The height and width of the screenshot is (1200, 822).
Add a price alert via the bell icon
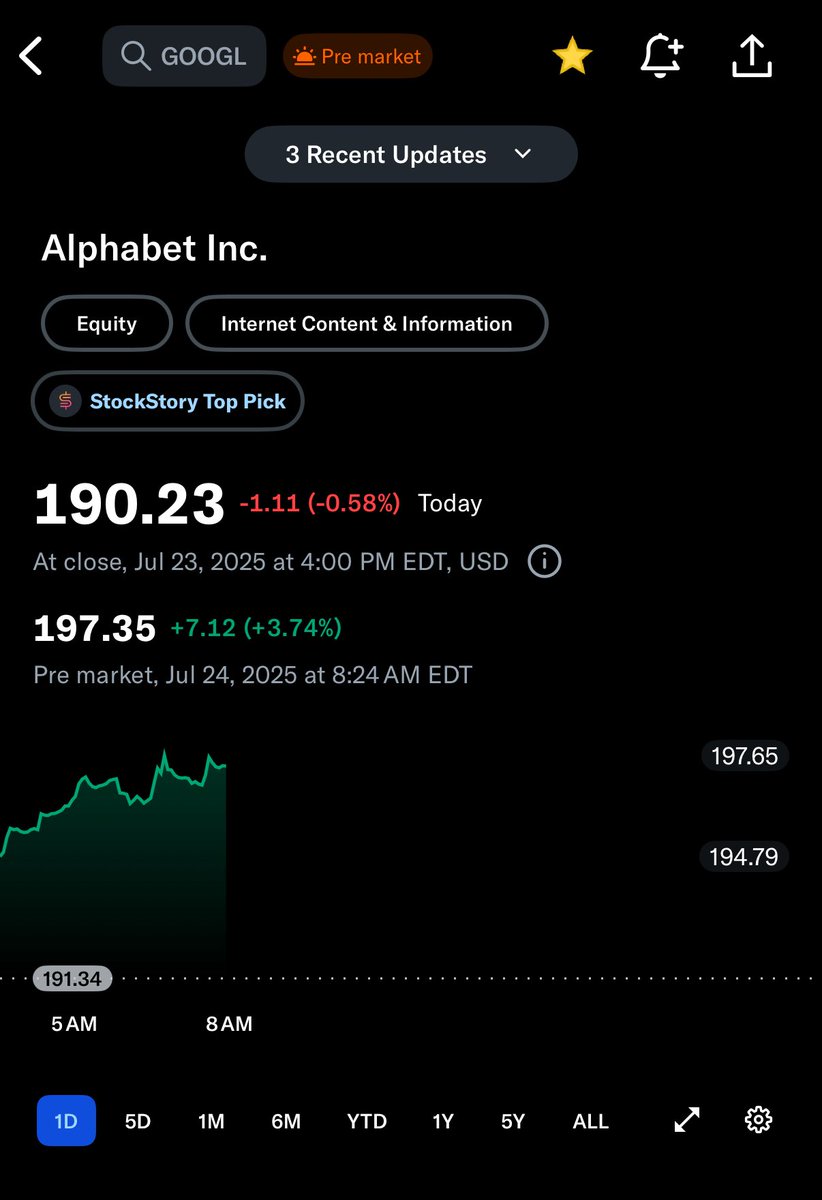click(x=661, y=56)
